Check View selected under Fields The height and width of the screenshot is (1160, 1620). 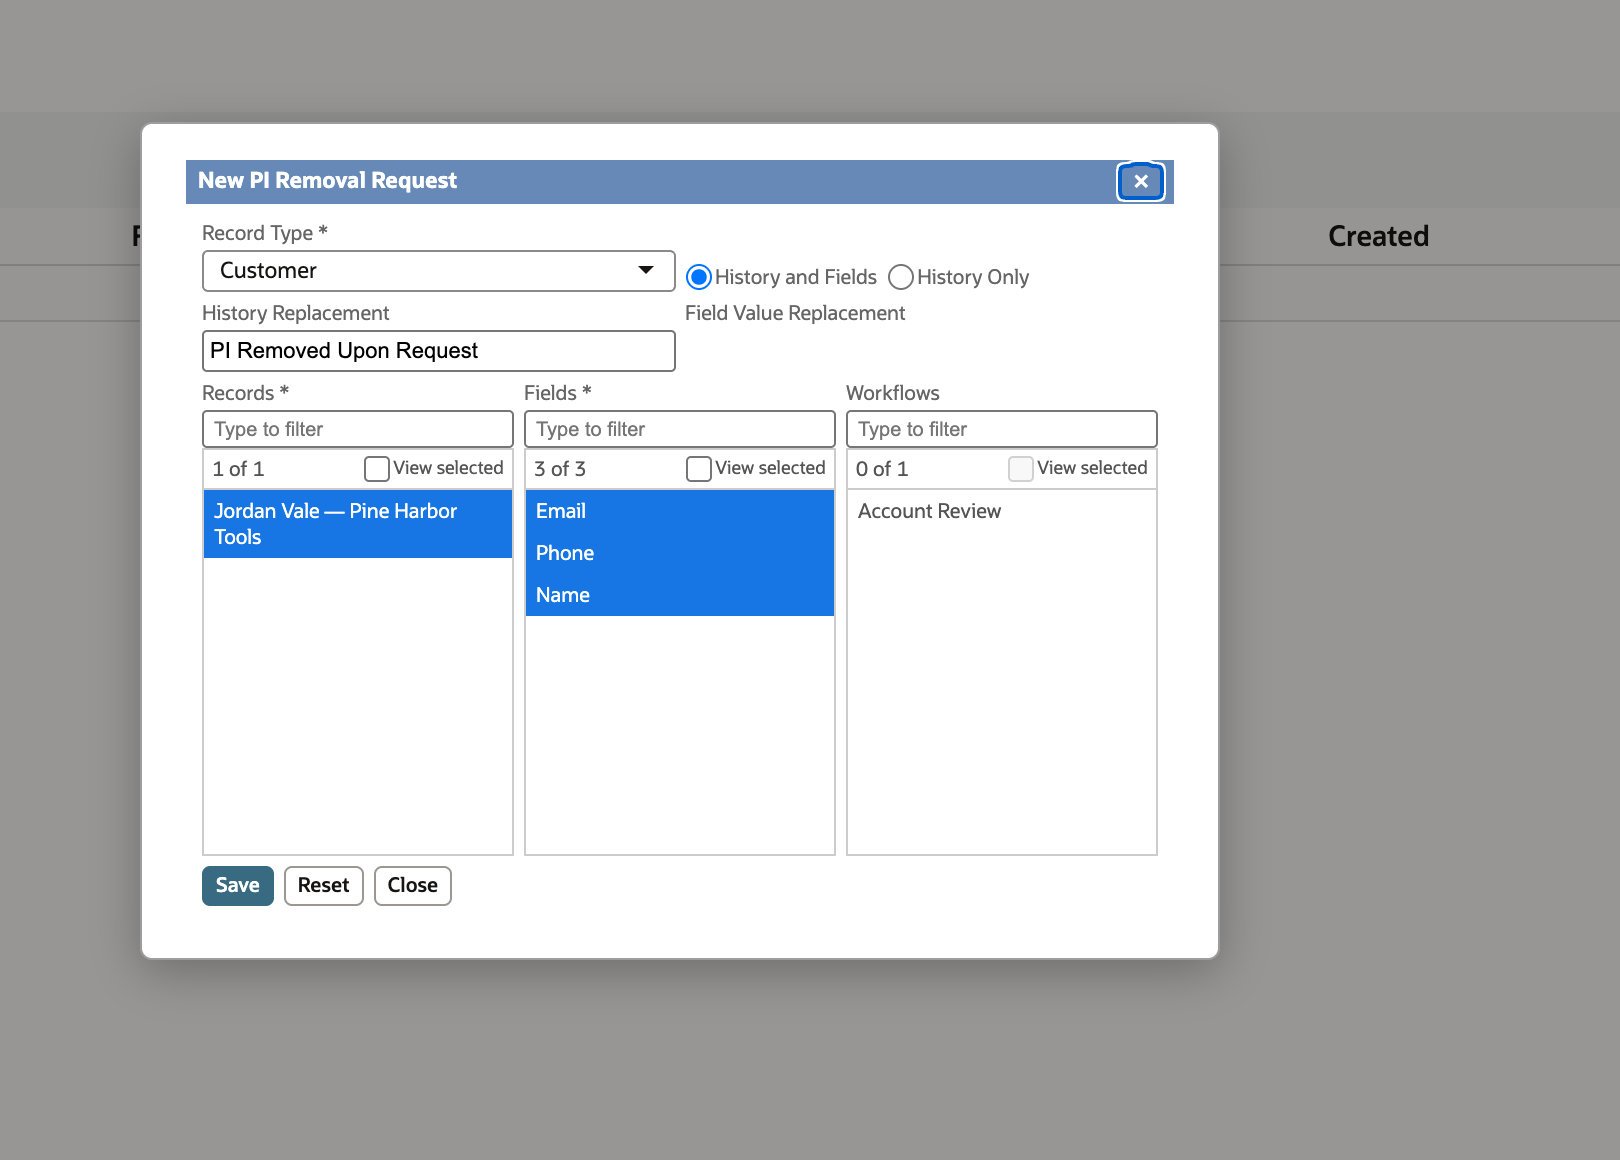(x=699, y=469)
